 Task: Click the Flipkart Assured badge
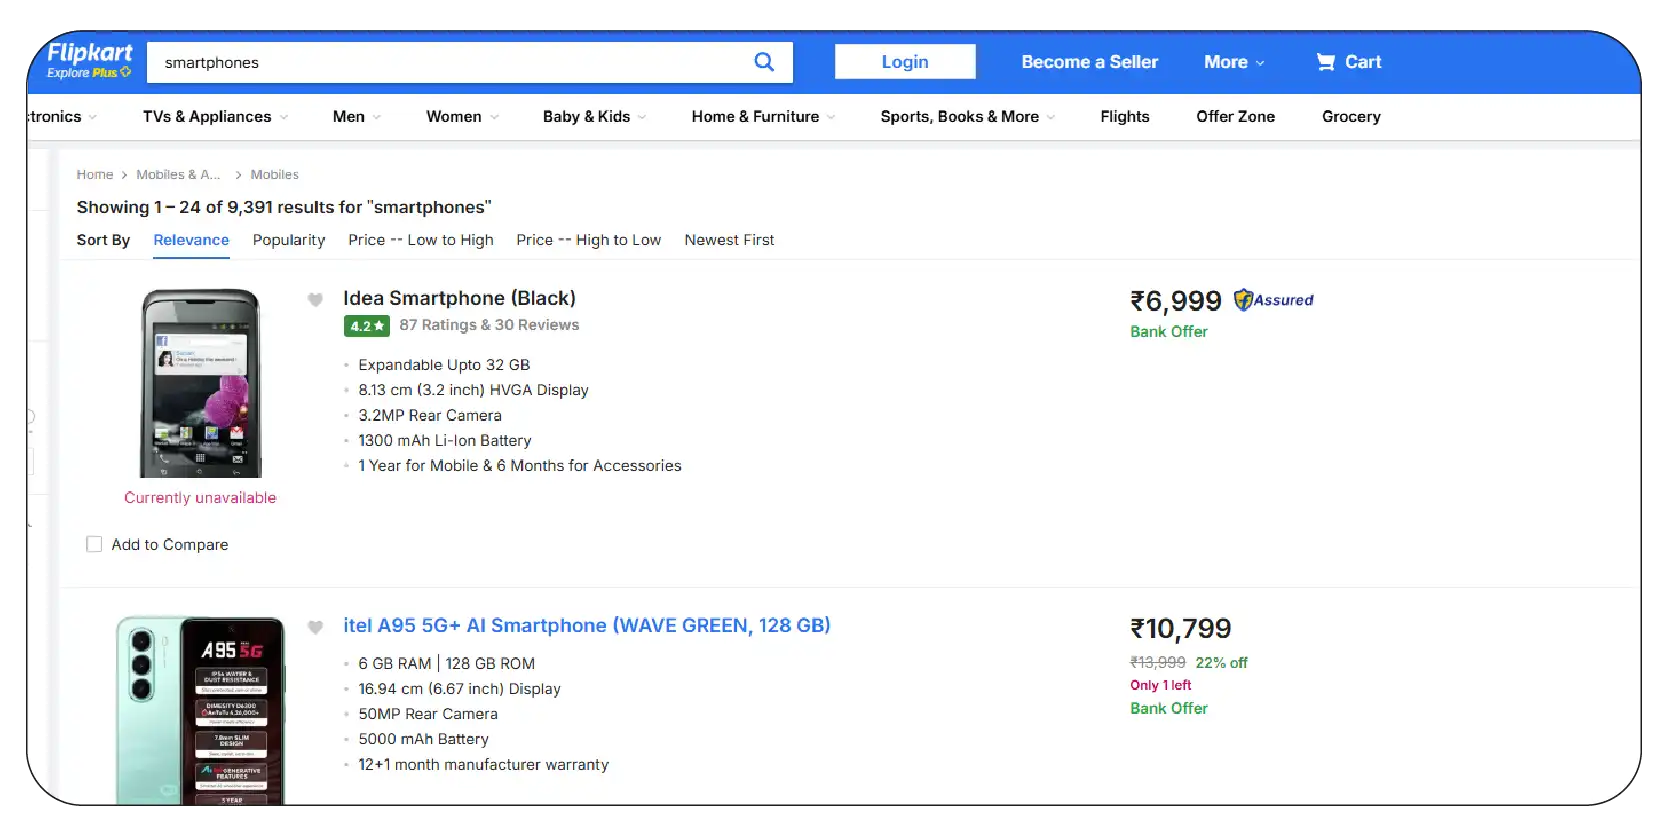click(1273, 300)
